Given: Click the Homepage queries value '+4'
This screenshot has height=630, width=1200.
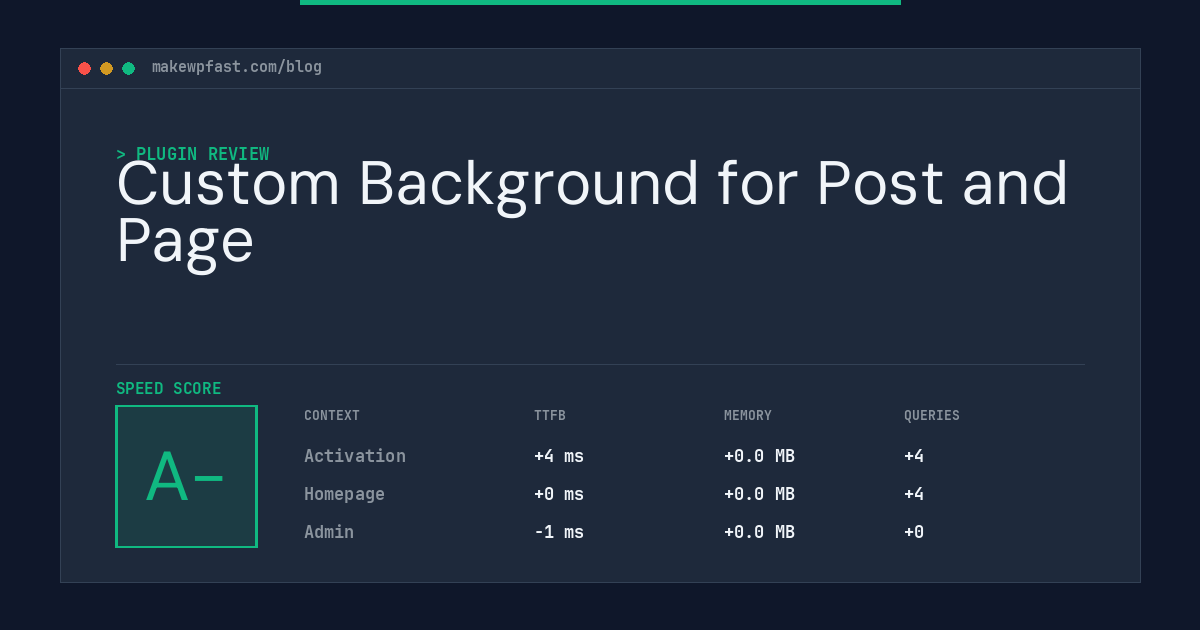Looking at the screenshot, I should tap(914, 494).
